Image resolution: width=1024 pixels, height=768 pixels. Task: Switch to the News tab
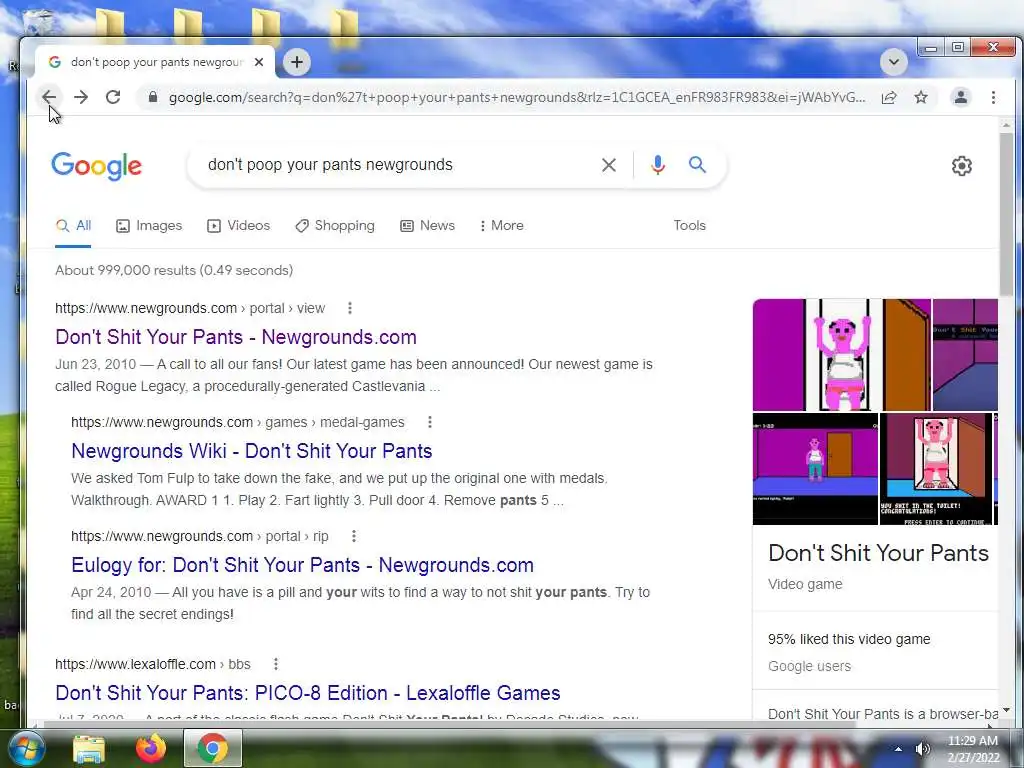[427, 226]
